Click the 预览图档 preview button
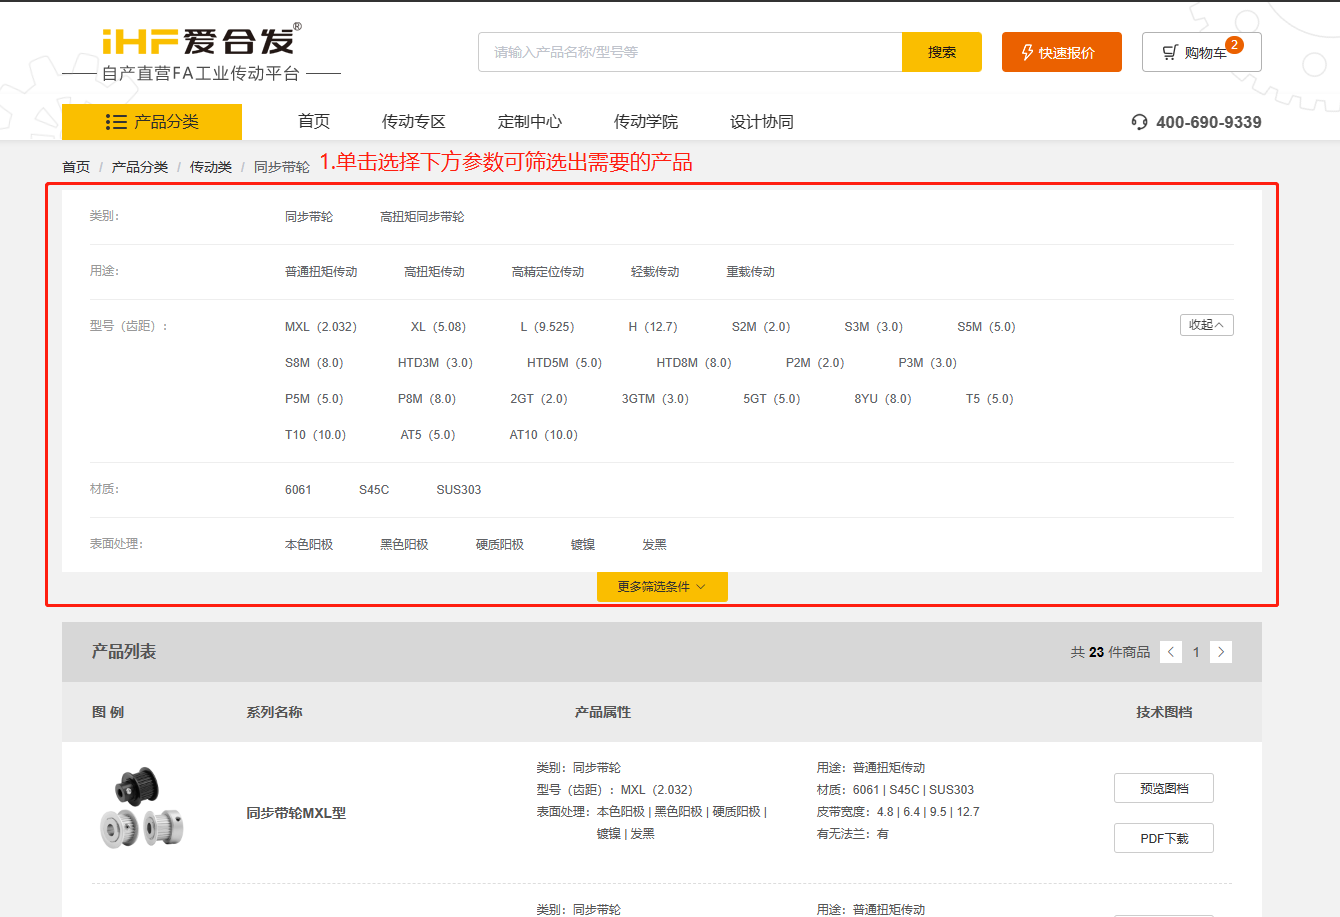 (1163, 788)
